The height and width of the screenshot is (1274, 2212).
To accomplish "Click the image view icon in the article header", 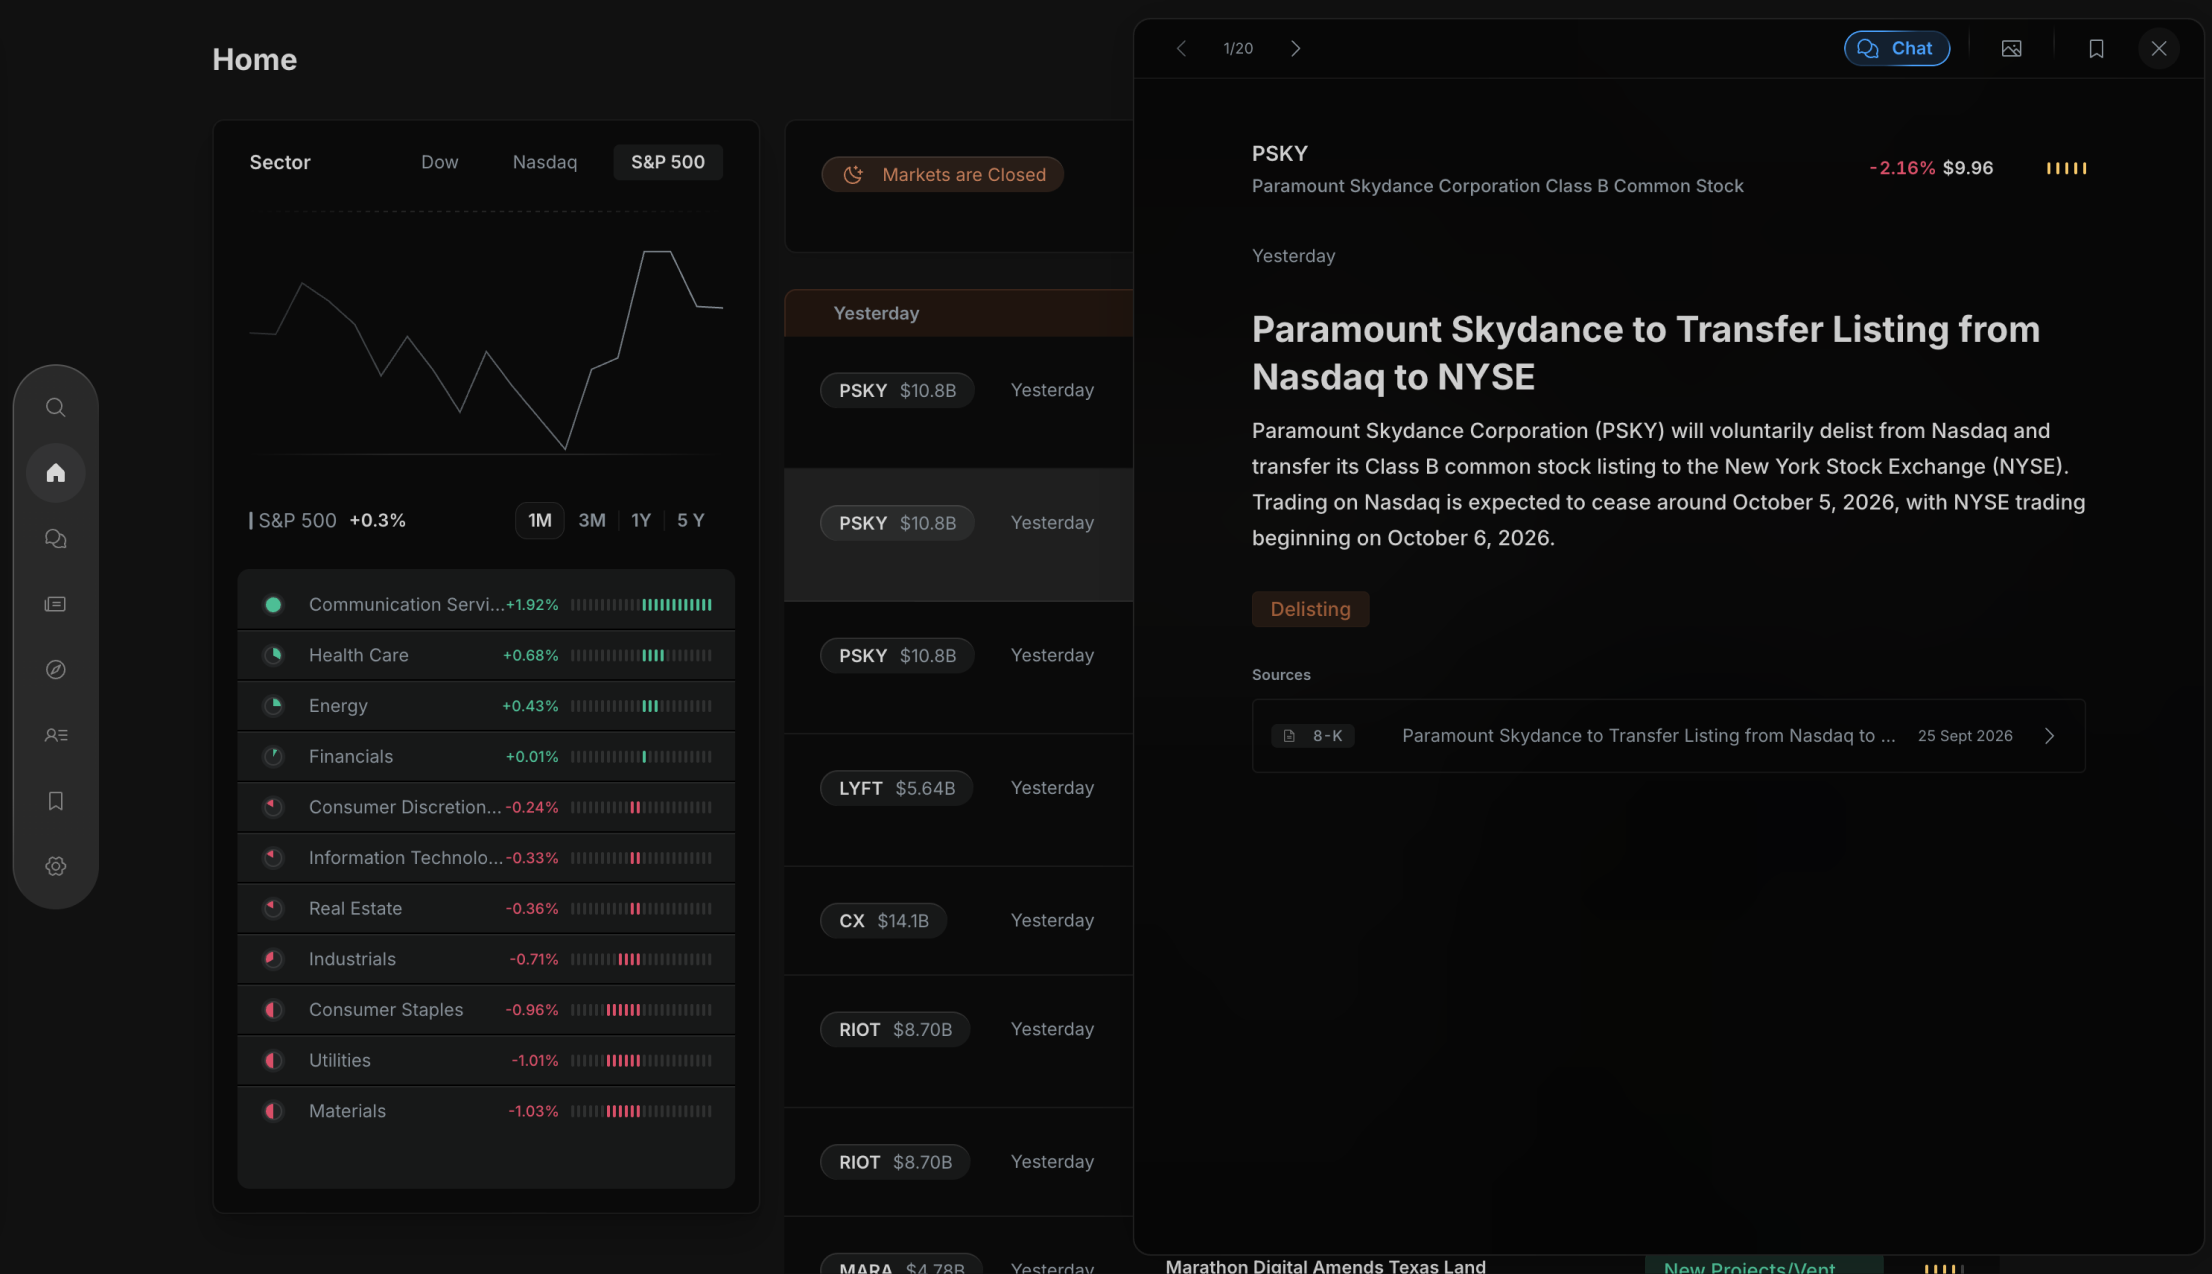I will point(2011,48).
